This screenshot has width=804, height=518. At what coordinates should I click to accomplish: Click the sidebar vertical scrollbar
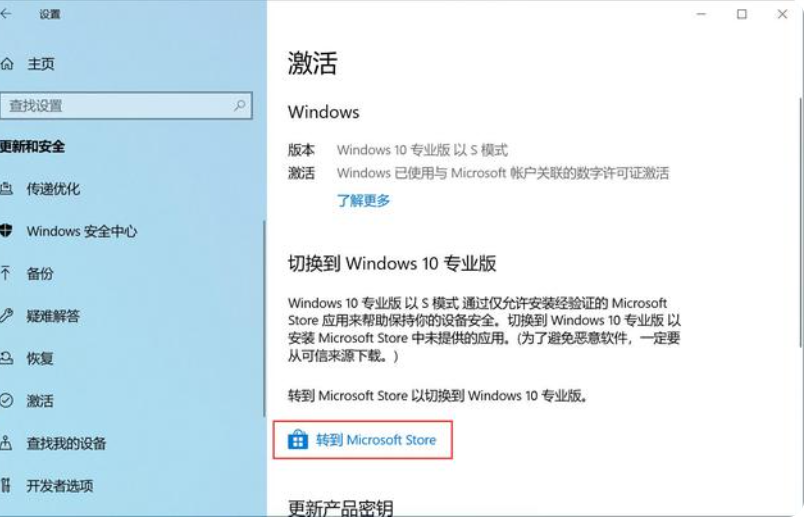[x=265, y=318]
